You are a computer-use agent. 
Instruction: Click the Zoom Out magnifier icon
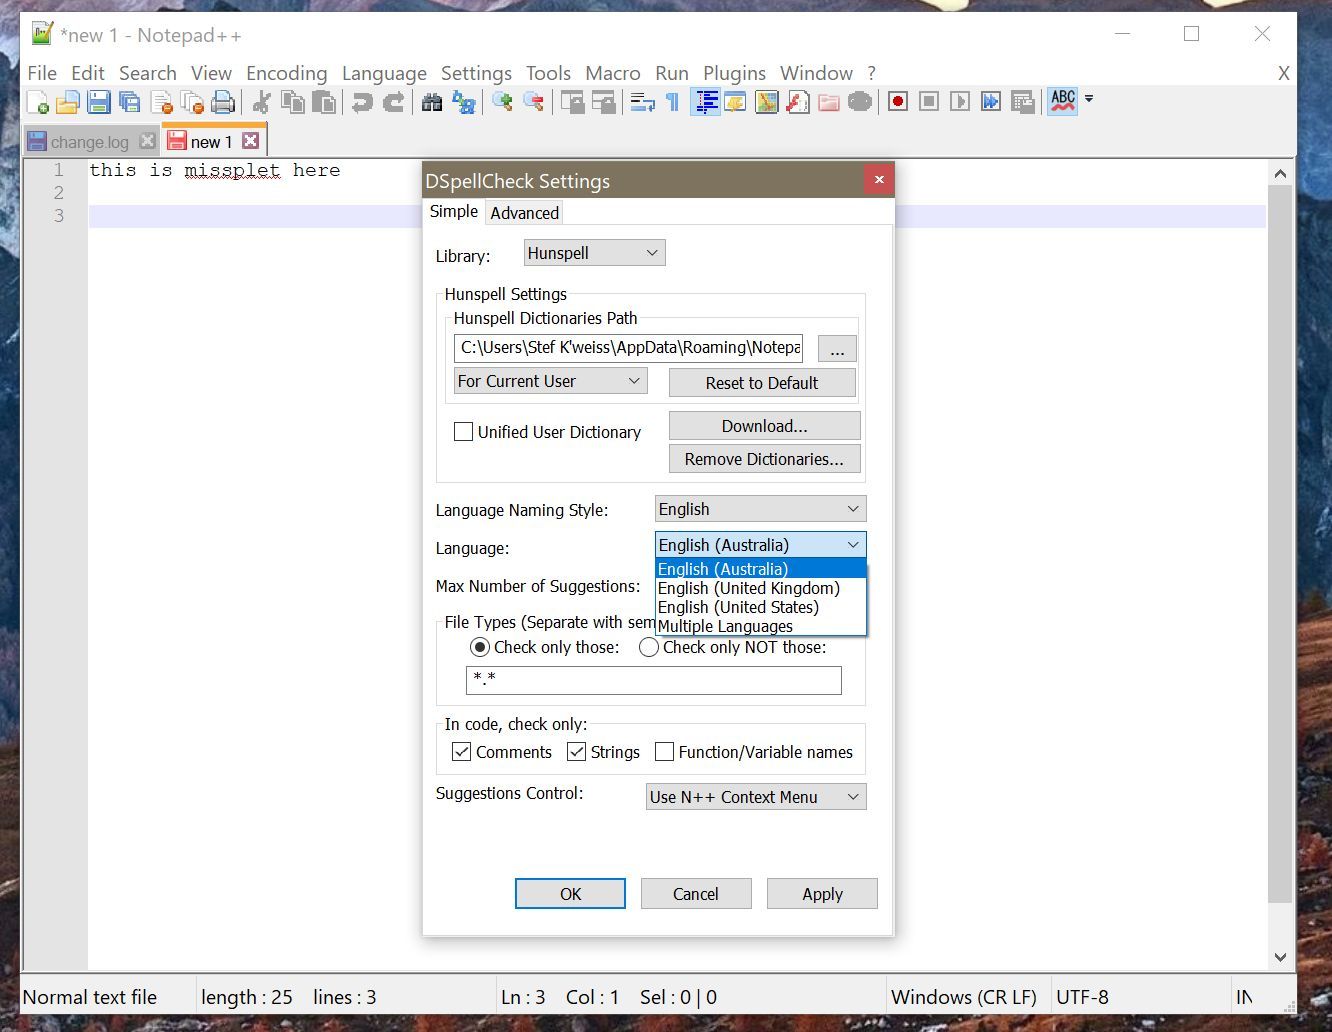click(533, 102)
